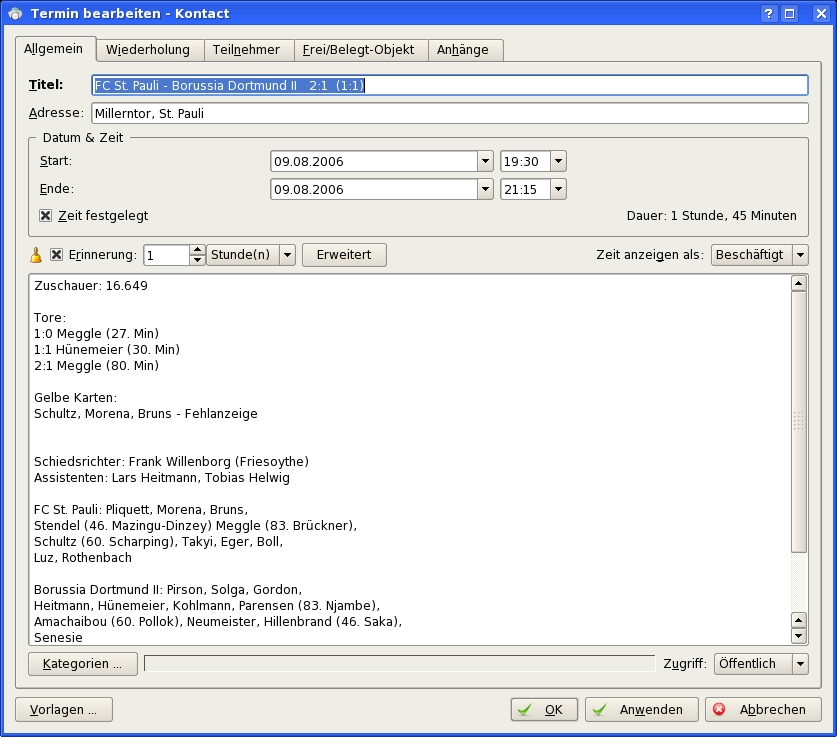
Task: Open the Ende date dropdown
Action: click(485, 189)
